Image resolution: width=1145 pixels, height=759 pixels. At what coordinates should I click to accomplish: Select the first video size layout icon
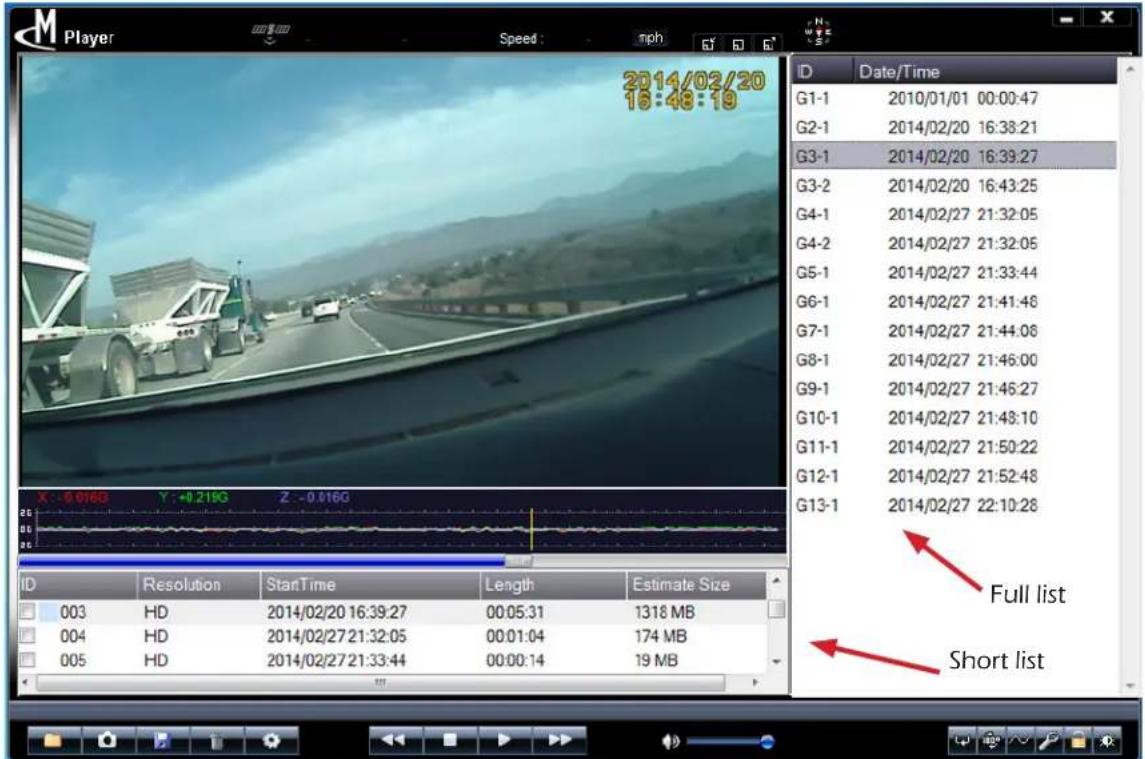coord(708,44)
